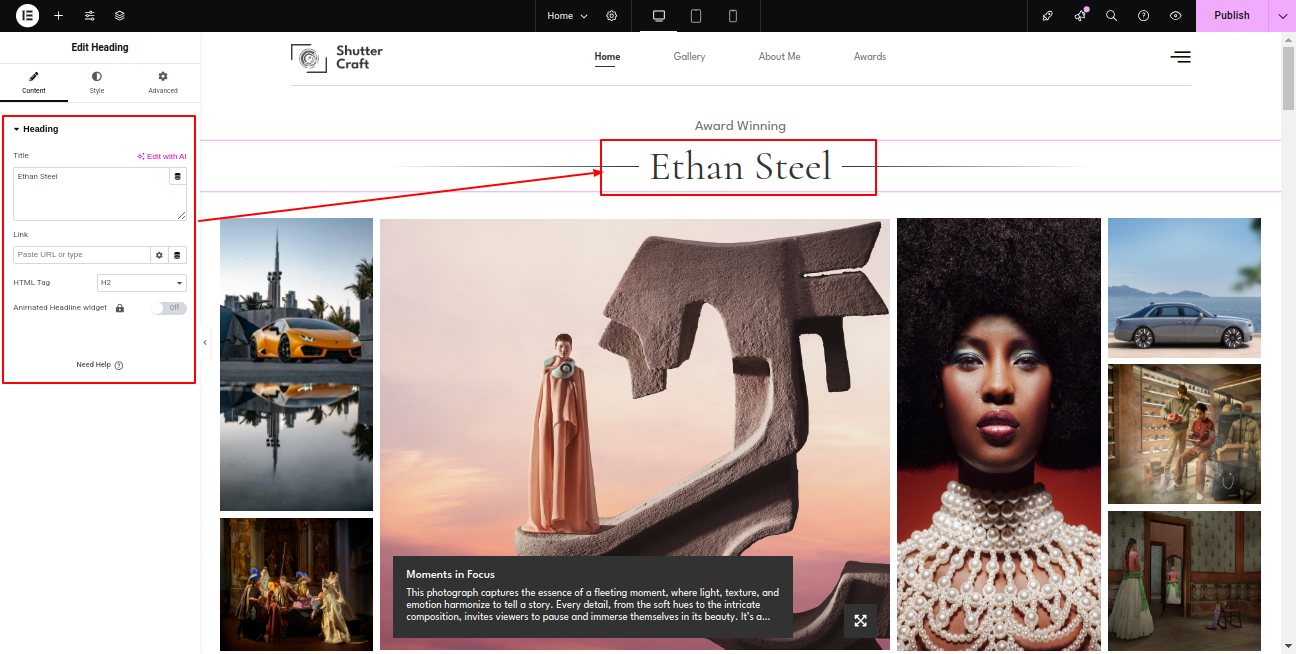Click dynamic tags icon for Link field
The width and height of the screenshot is (1296, 654).
178,255
